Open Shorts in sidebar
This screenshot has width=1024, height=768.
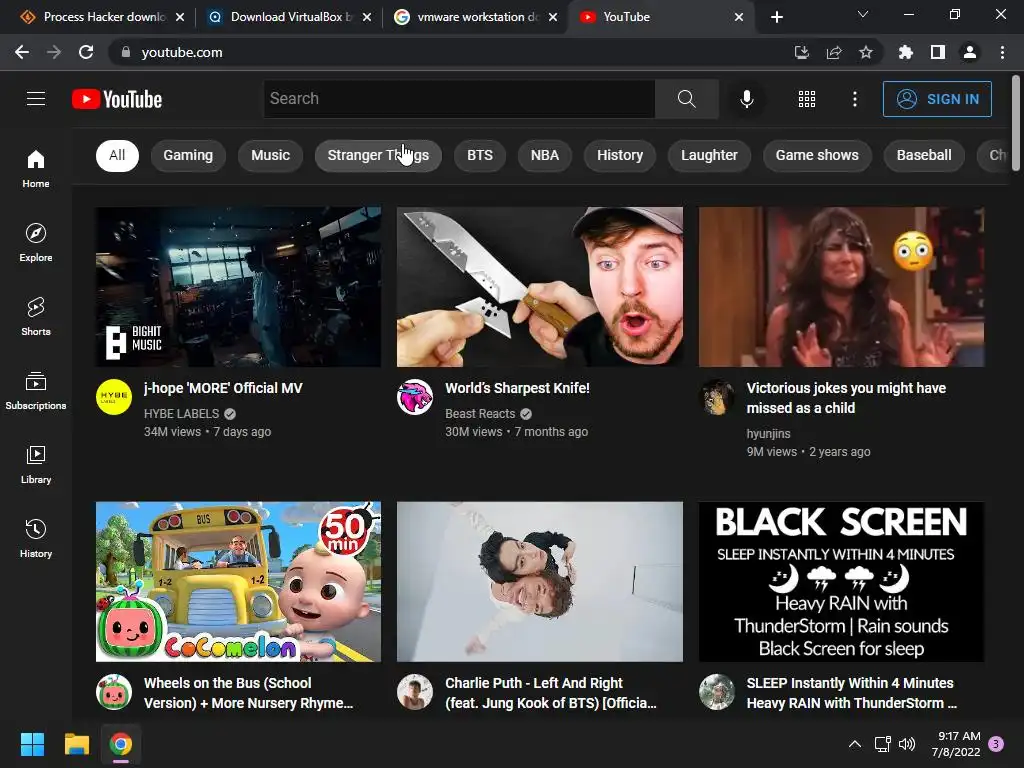[36, 316]
